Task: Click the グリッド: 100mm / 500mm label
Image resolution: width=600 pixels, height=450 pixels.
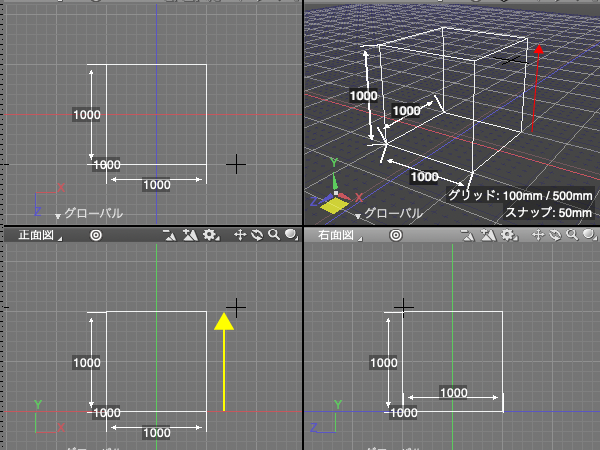Action: click(x=520, y=197)
